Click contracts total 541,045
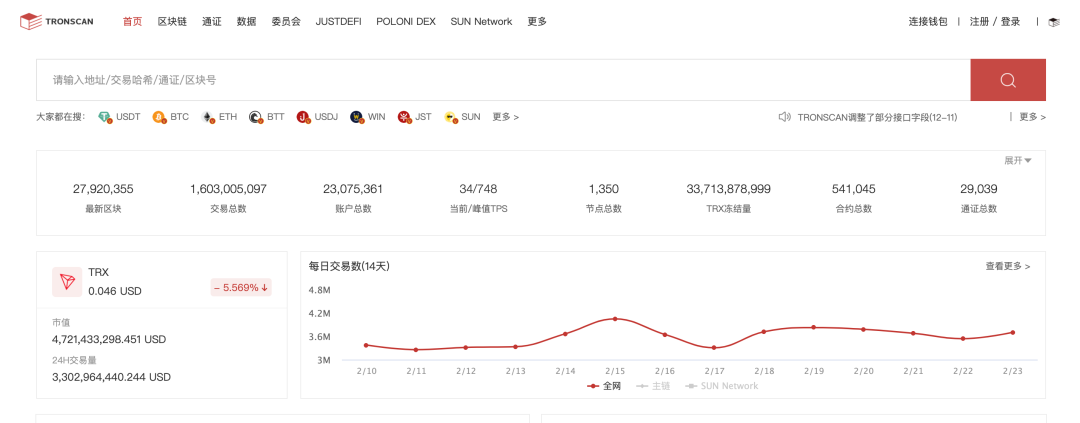1080x423 pixels. pos(853,189)
